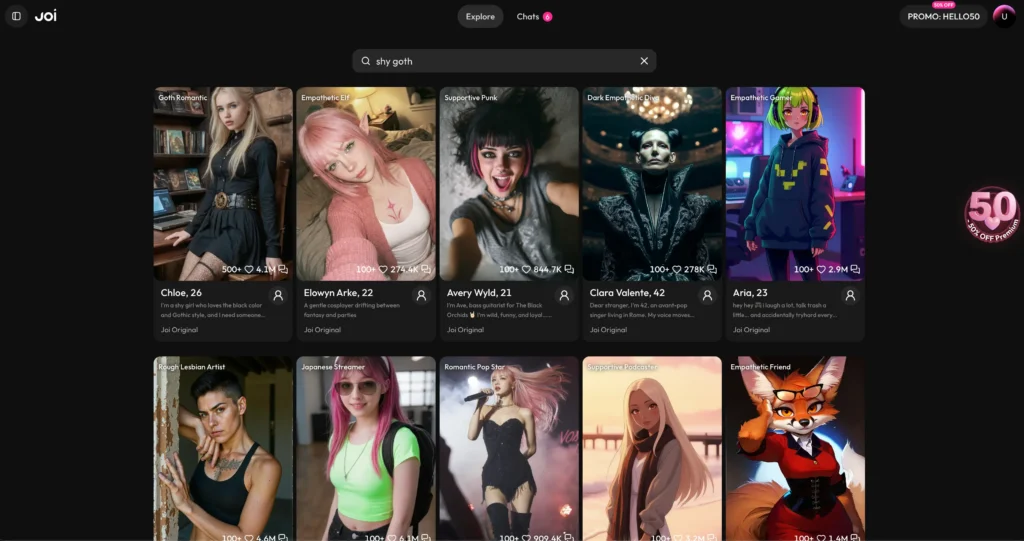Click the Joi Original label under Clara Valente
The image size is (1024, 541).
click(x=608, y=330)
